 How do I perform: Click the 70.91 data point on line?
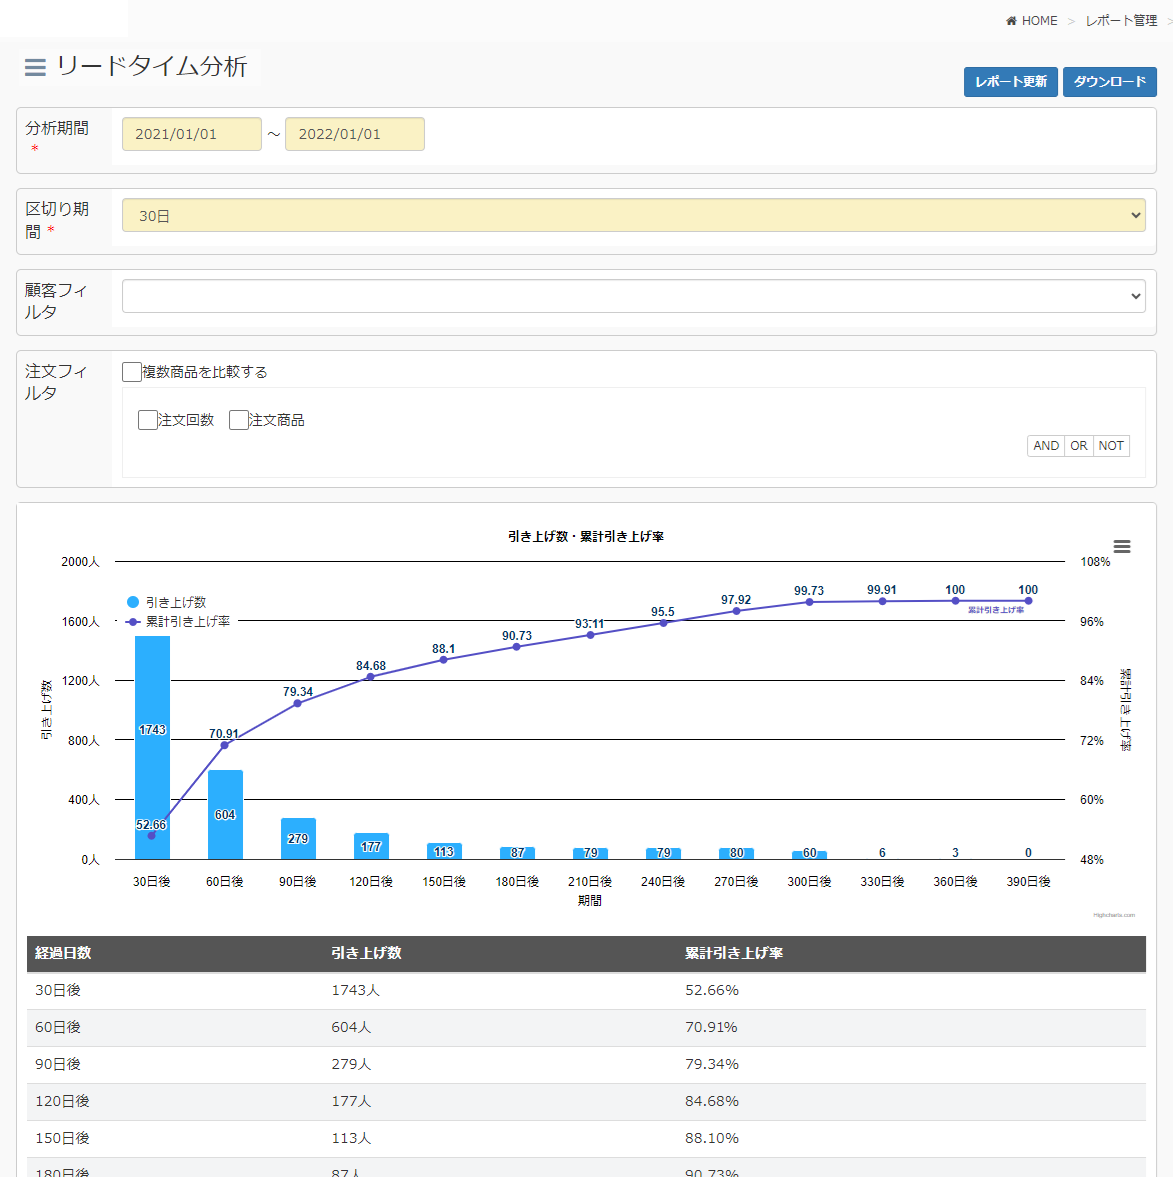coord(224,745)
